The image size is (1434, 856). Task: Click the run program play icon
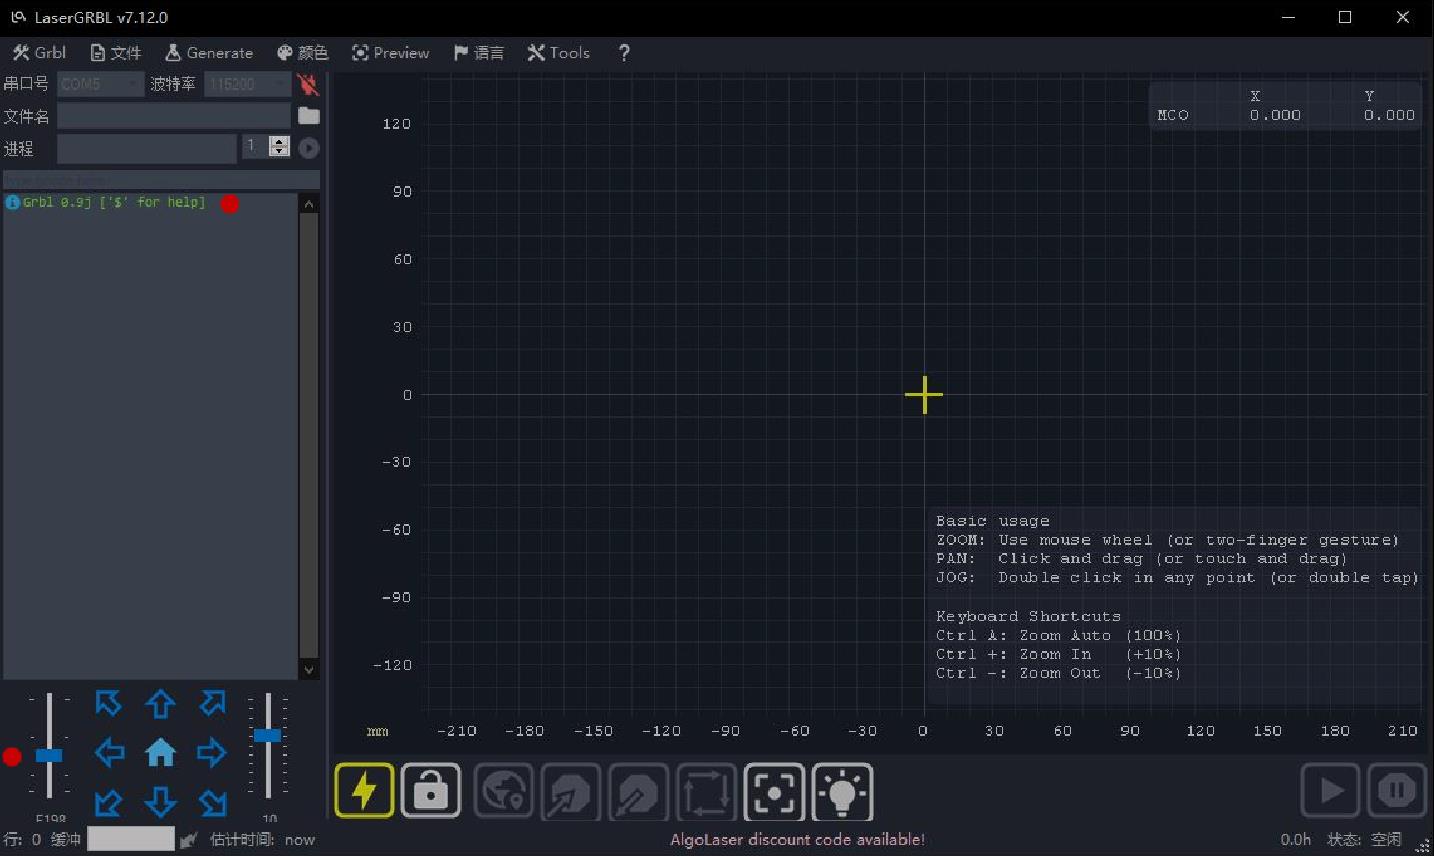309,148
